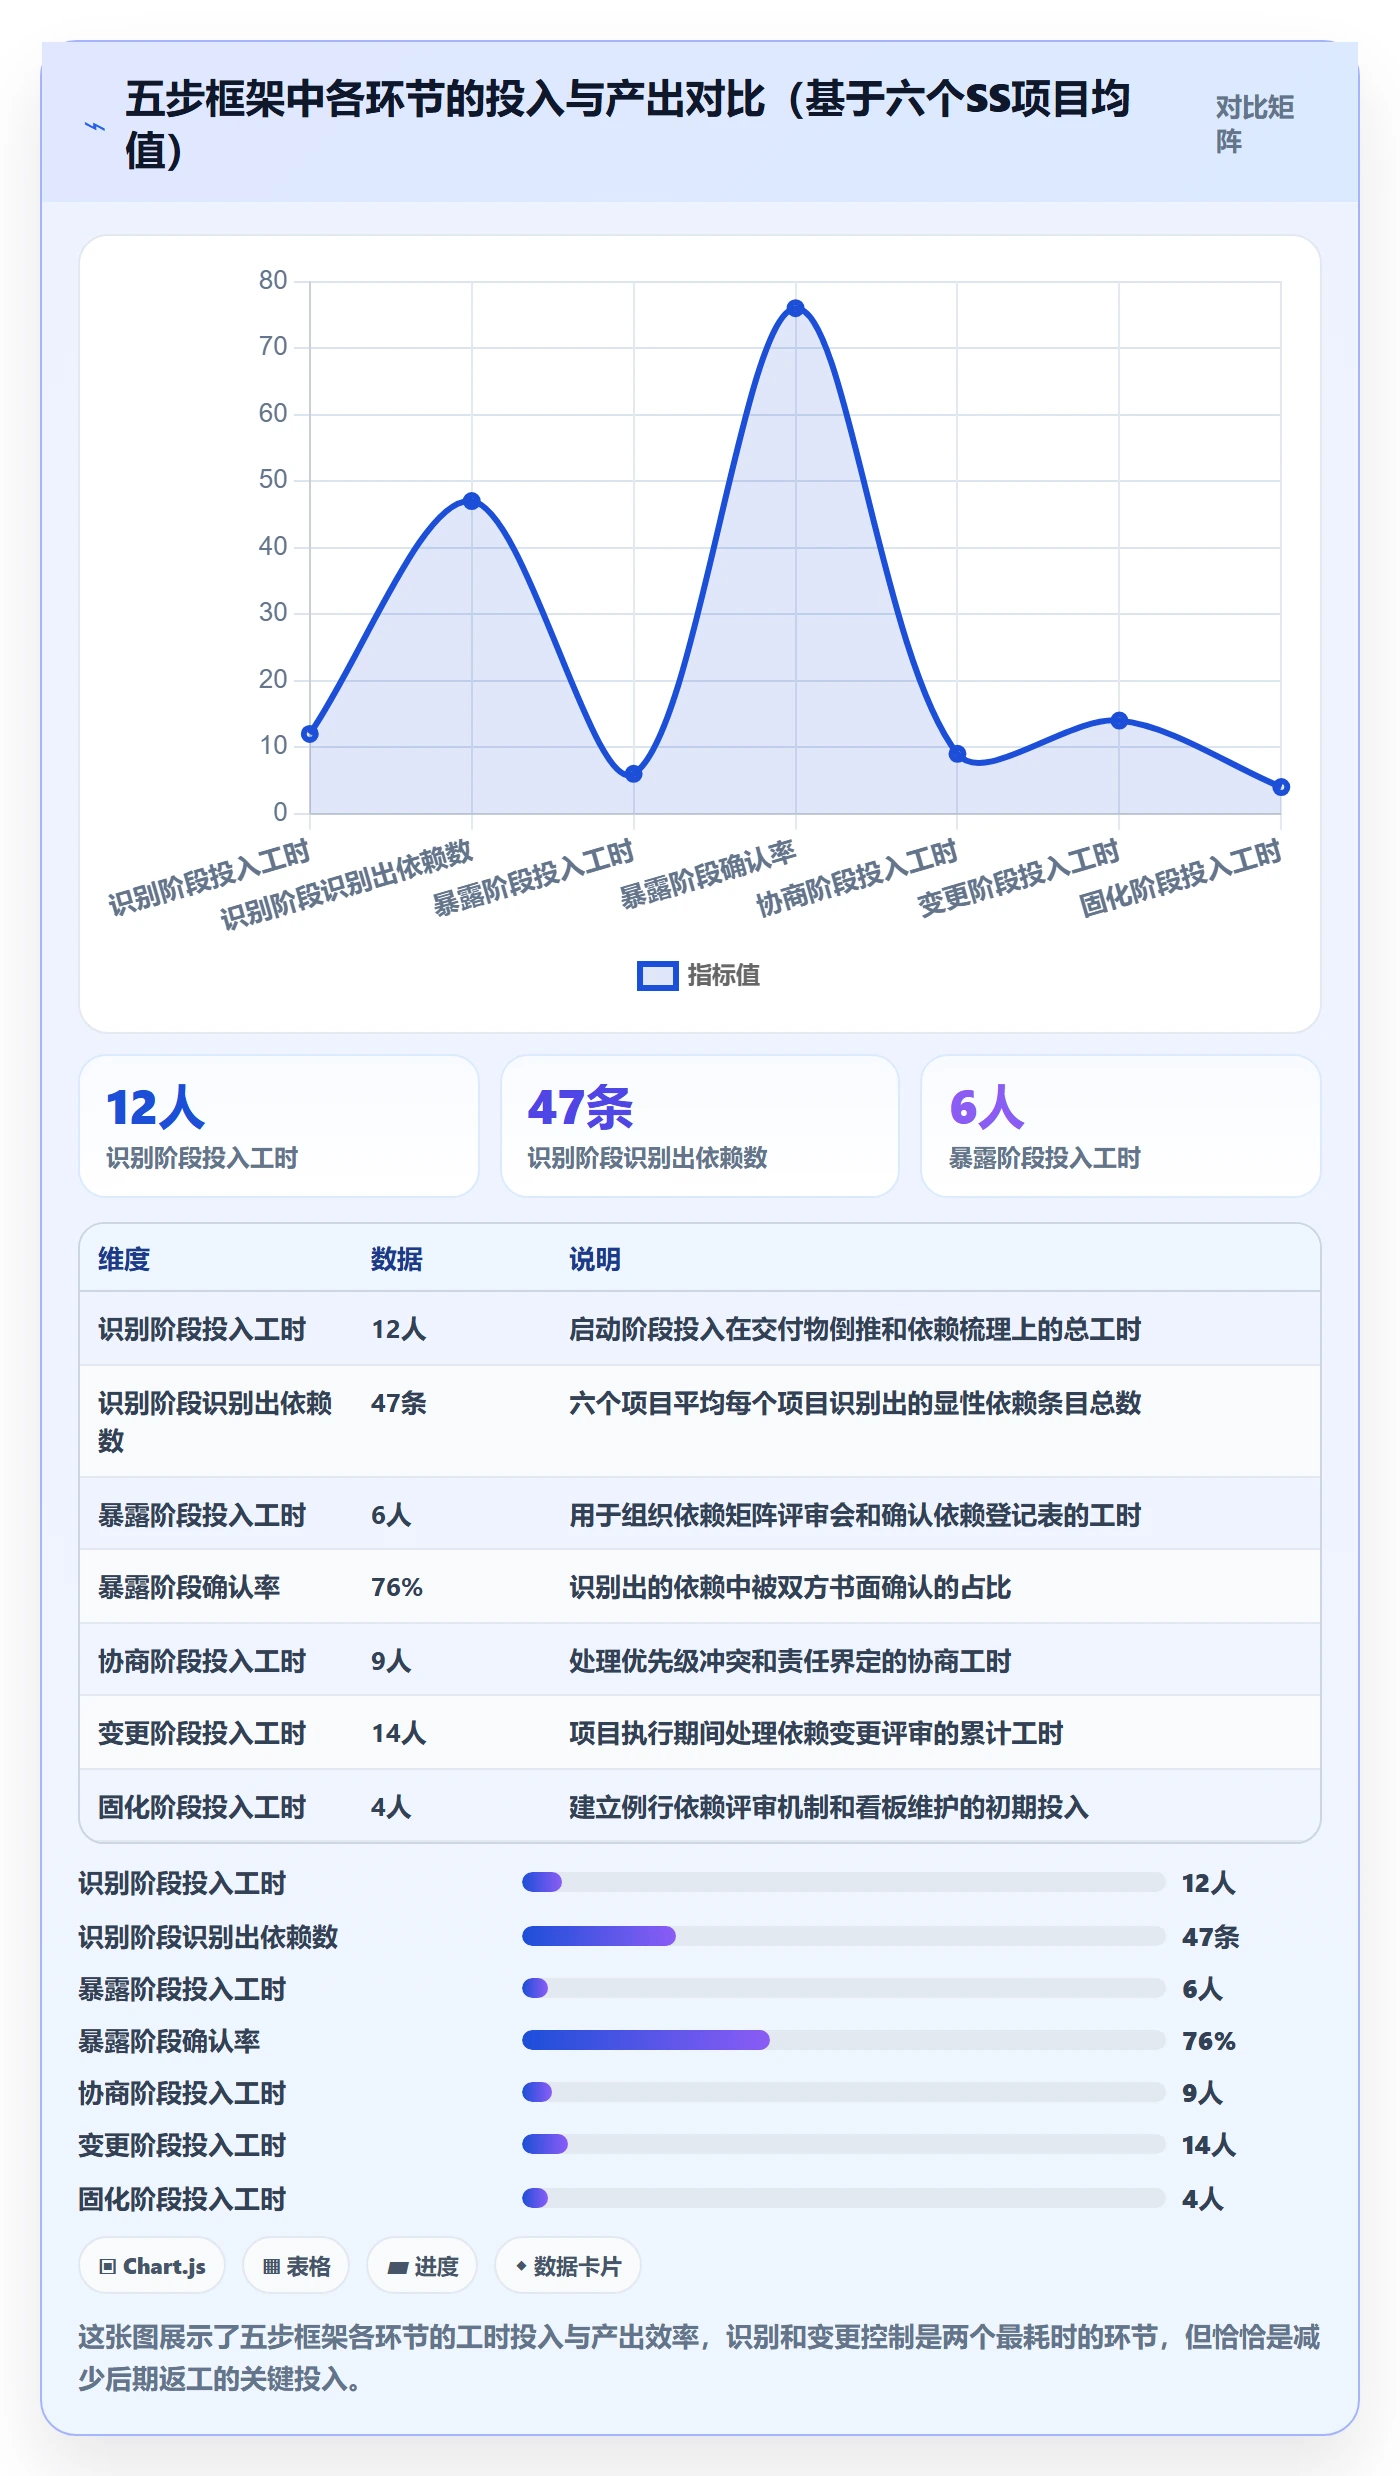Open the 12人 识别阶段投入工时 card
The width and height of the screenshot is (1400, 2476).
(x=279, y=1126)
